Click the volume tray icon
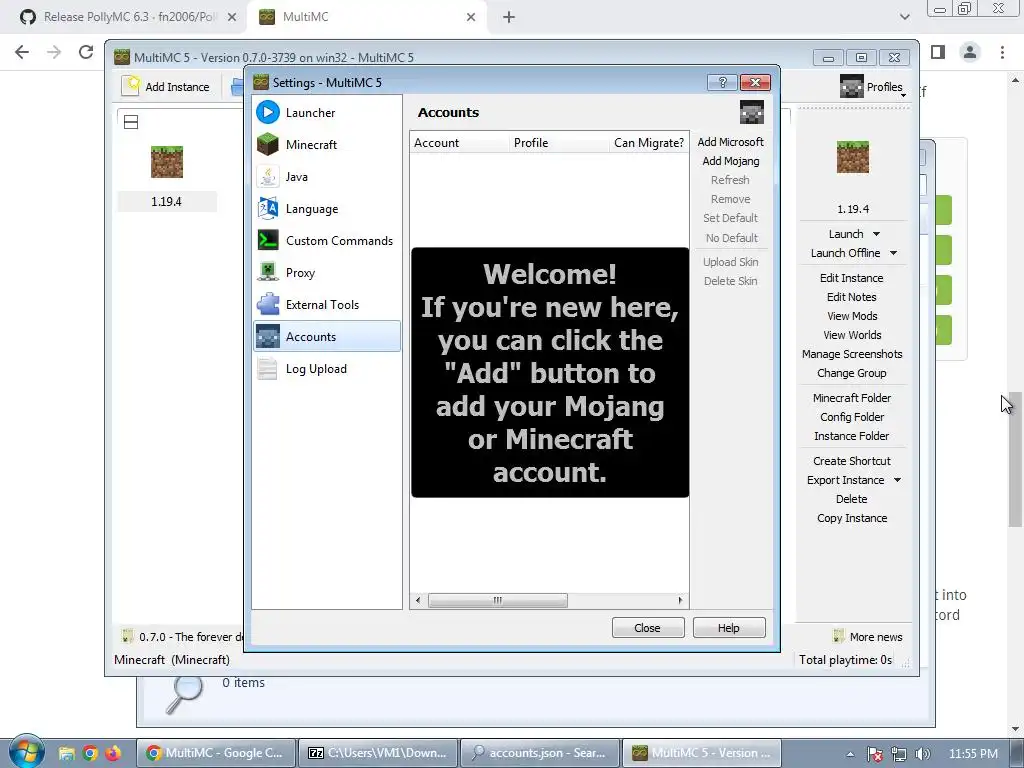 [x=923, y=754]
